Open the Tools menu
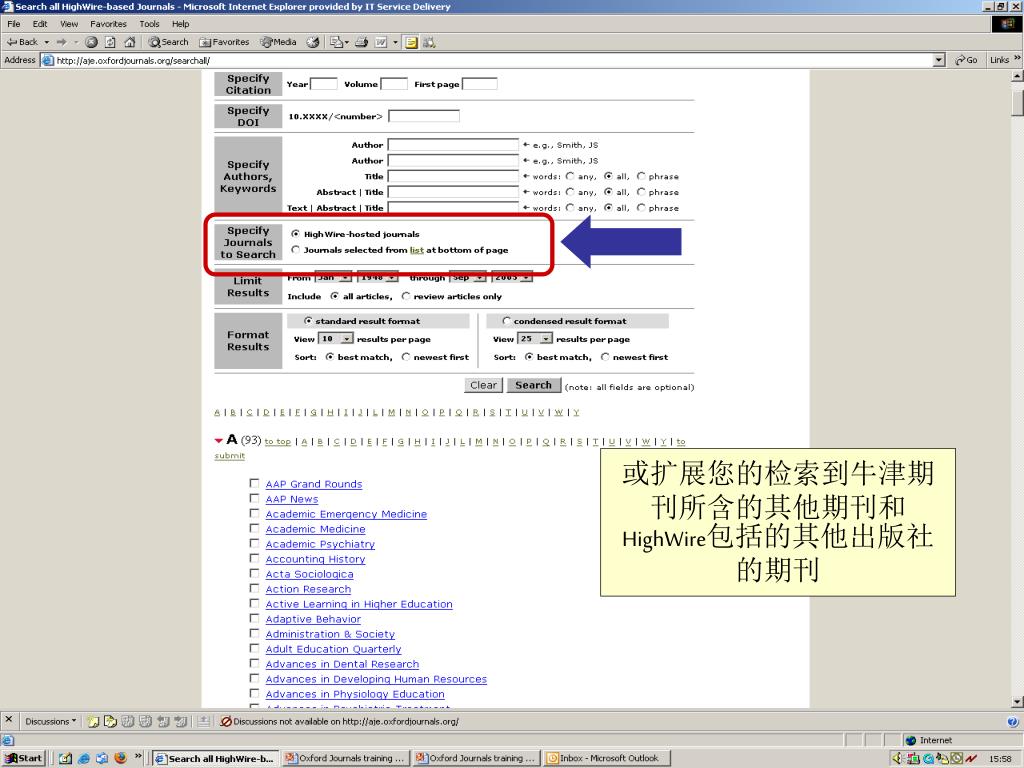Screen dimensions: 1024x768 tap(149, 24)
